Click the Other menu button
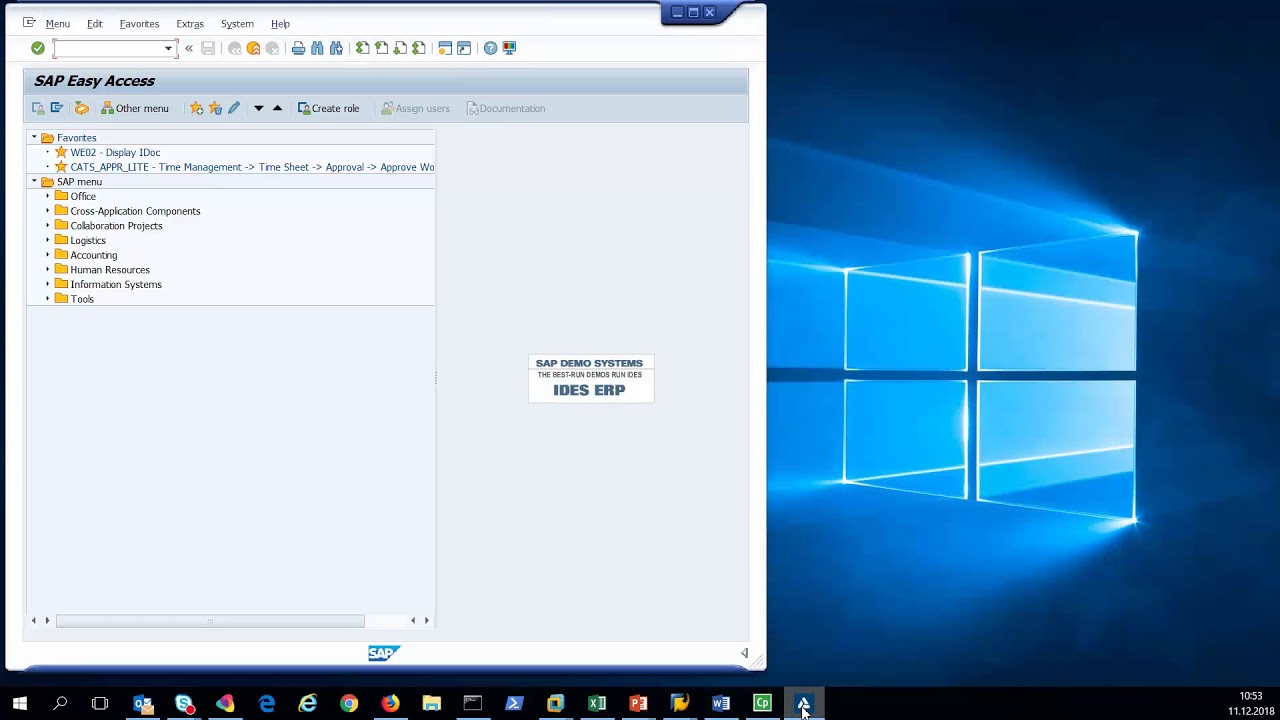The image size is (1280, 720). click(134, 108)
